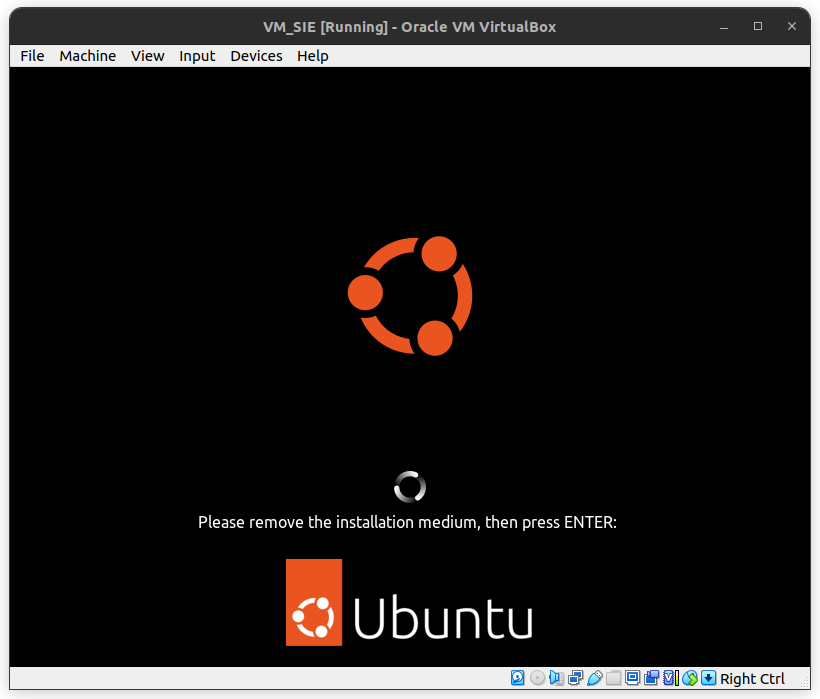Click the USB devices status icon
Viewport: 820px width, 699px height.
click(595, 678)
